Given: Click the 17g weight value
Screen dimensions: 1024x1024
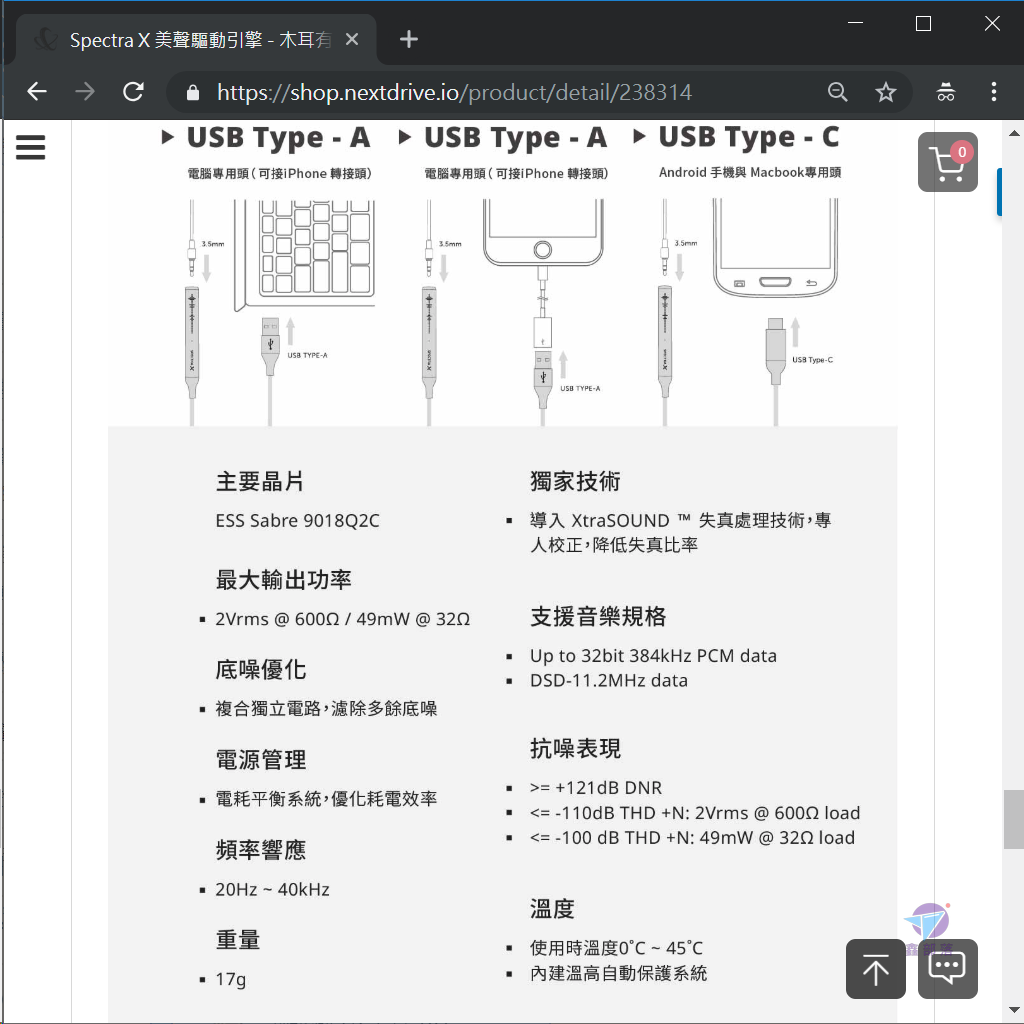Looking at the screenshot, I should [231, 980].
